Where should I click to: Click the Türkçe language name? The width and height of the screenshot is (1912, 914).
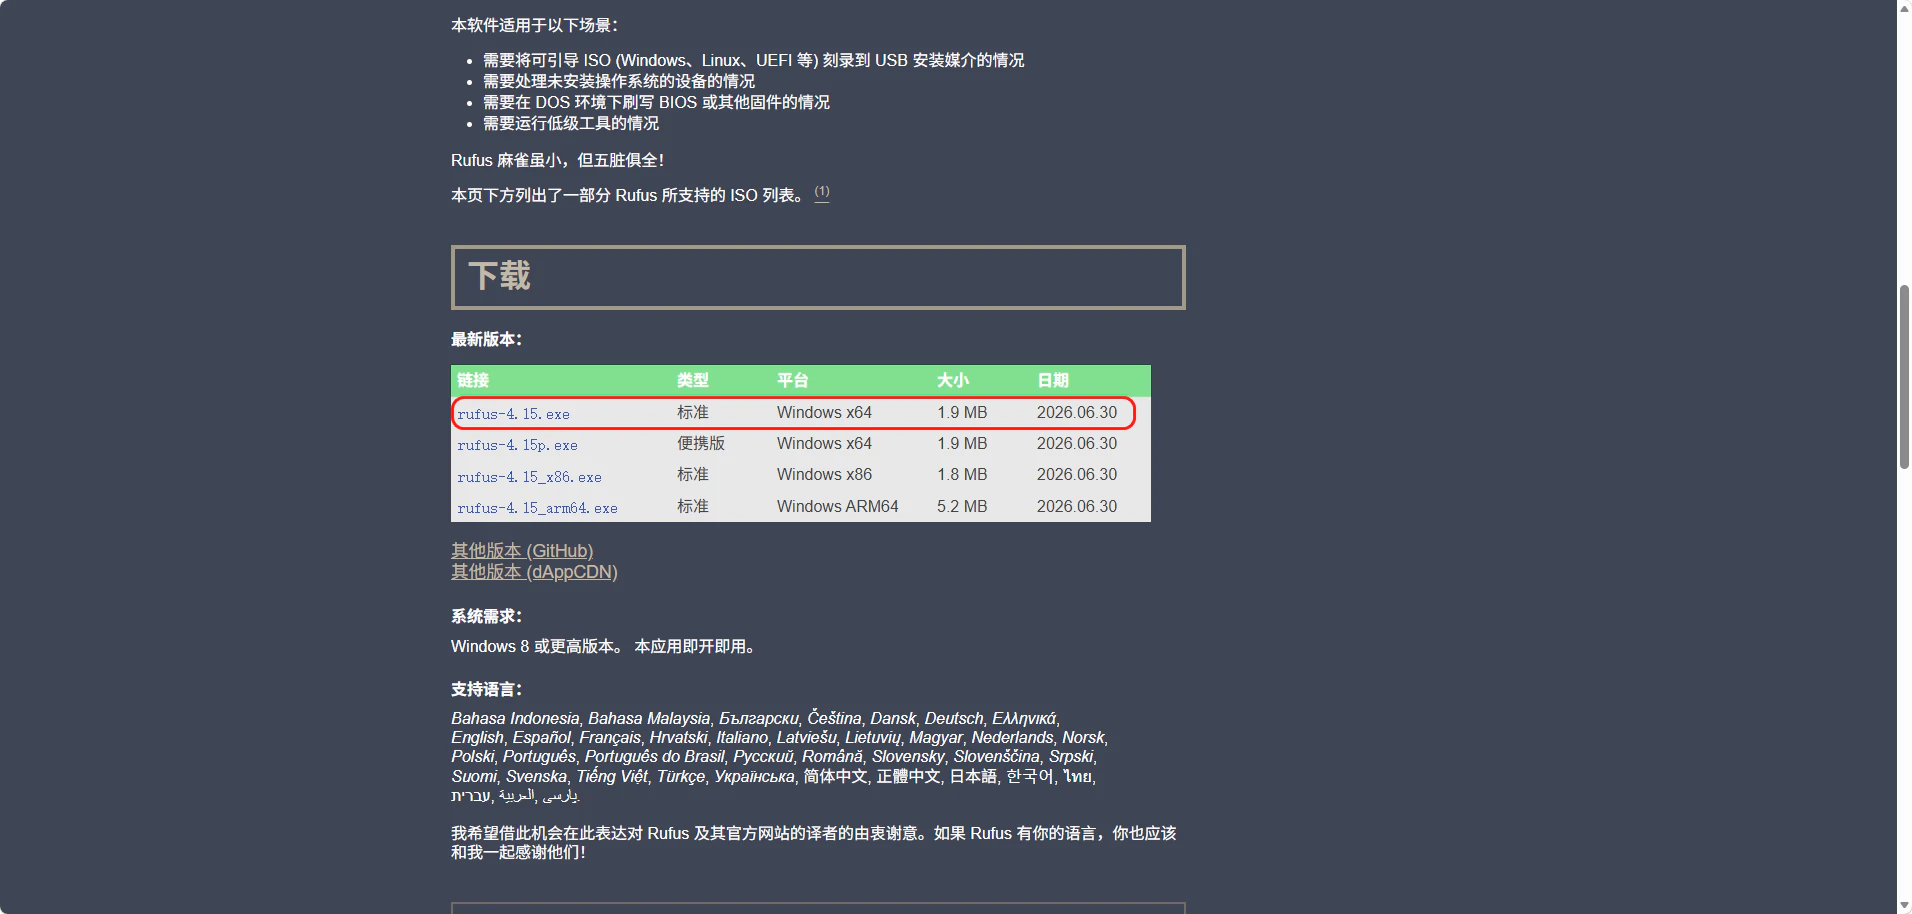pyautogui.click(x=681, y=776)
